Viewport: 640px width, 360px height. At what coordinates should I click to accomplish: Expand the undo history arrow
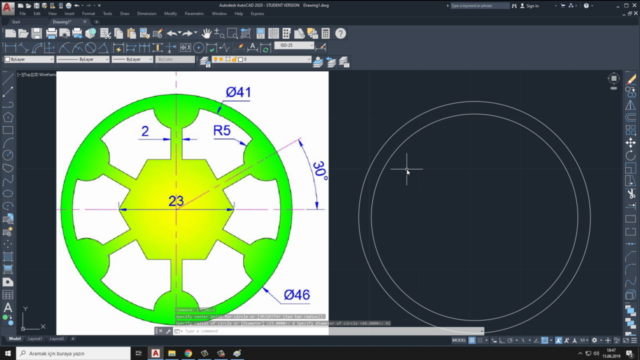pyautogui.click(x=180, y=33)
